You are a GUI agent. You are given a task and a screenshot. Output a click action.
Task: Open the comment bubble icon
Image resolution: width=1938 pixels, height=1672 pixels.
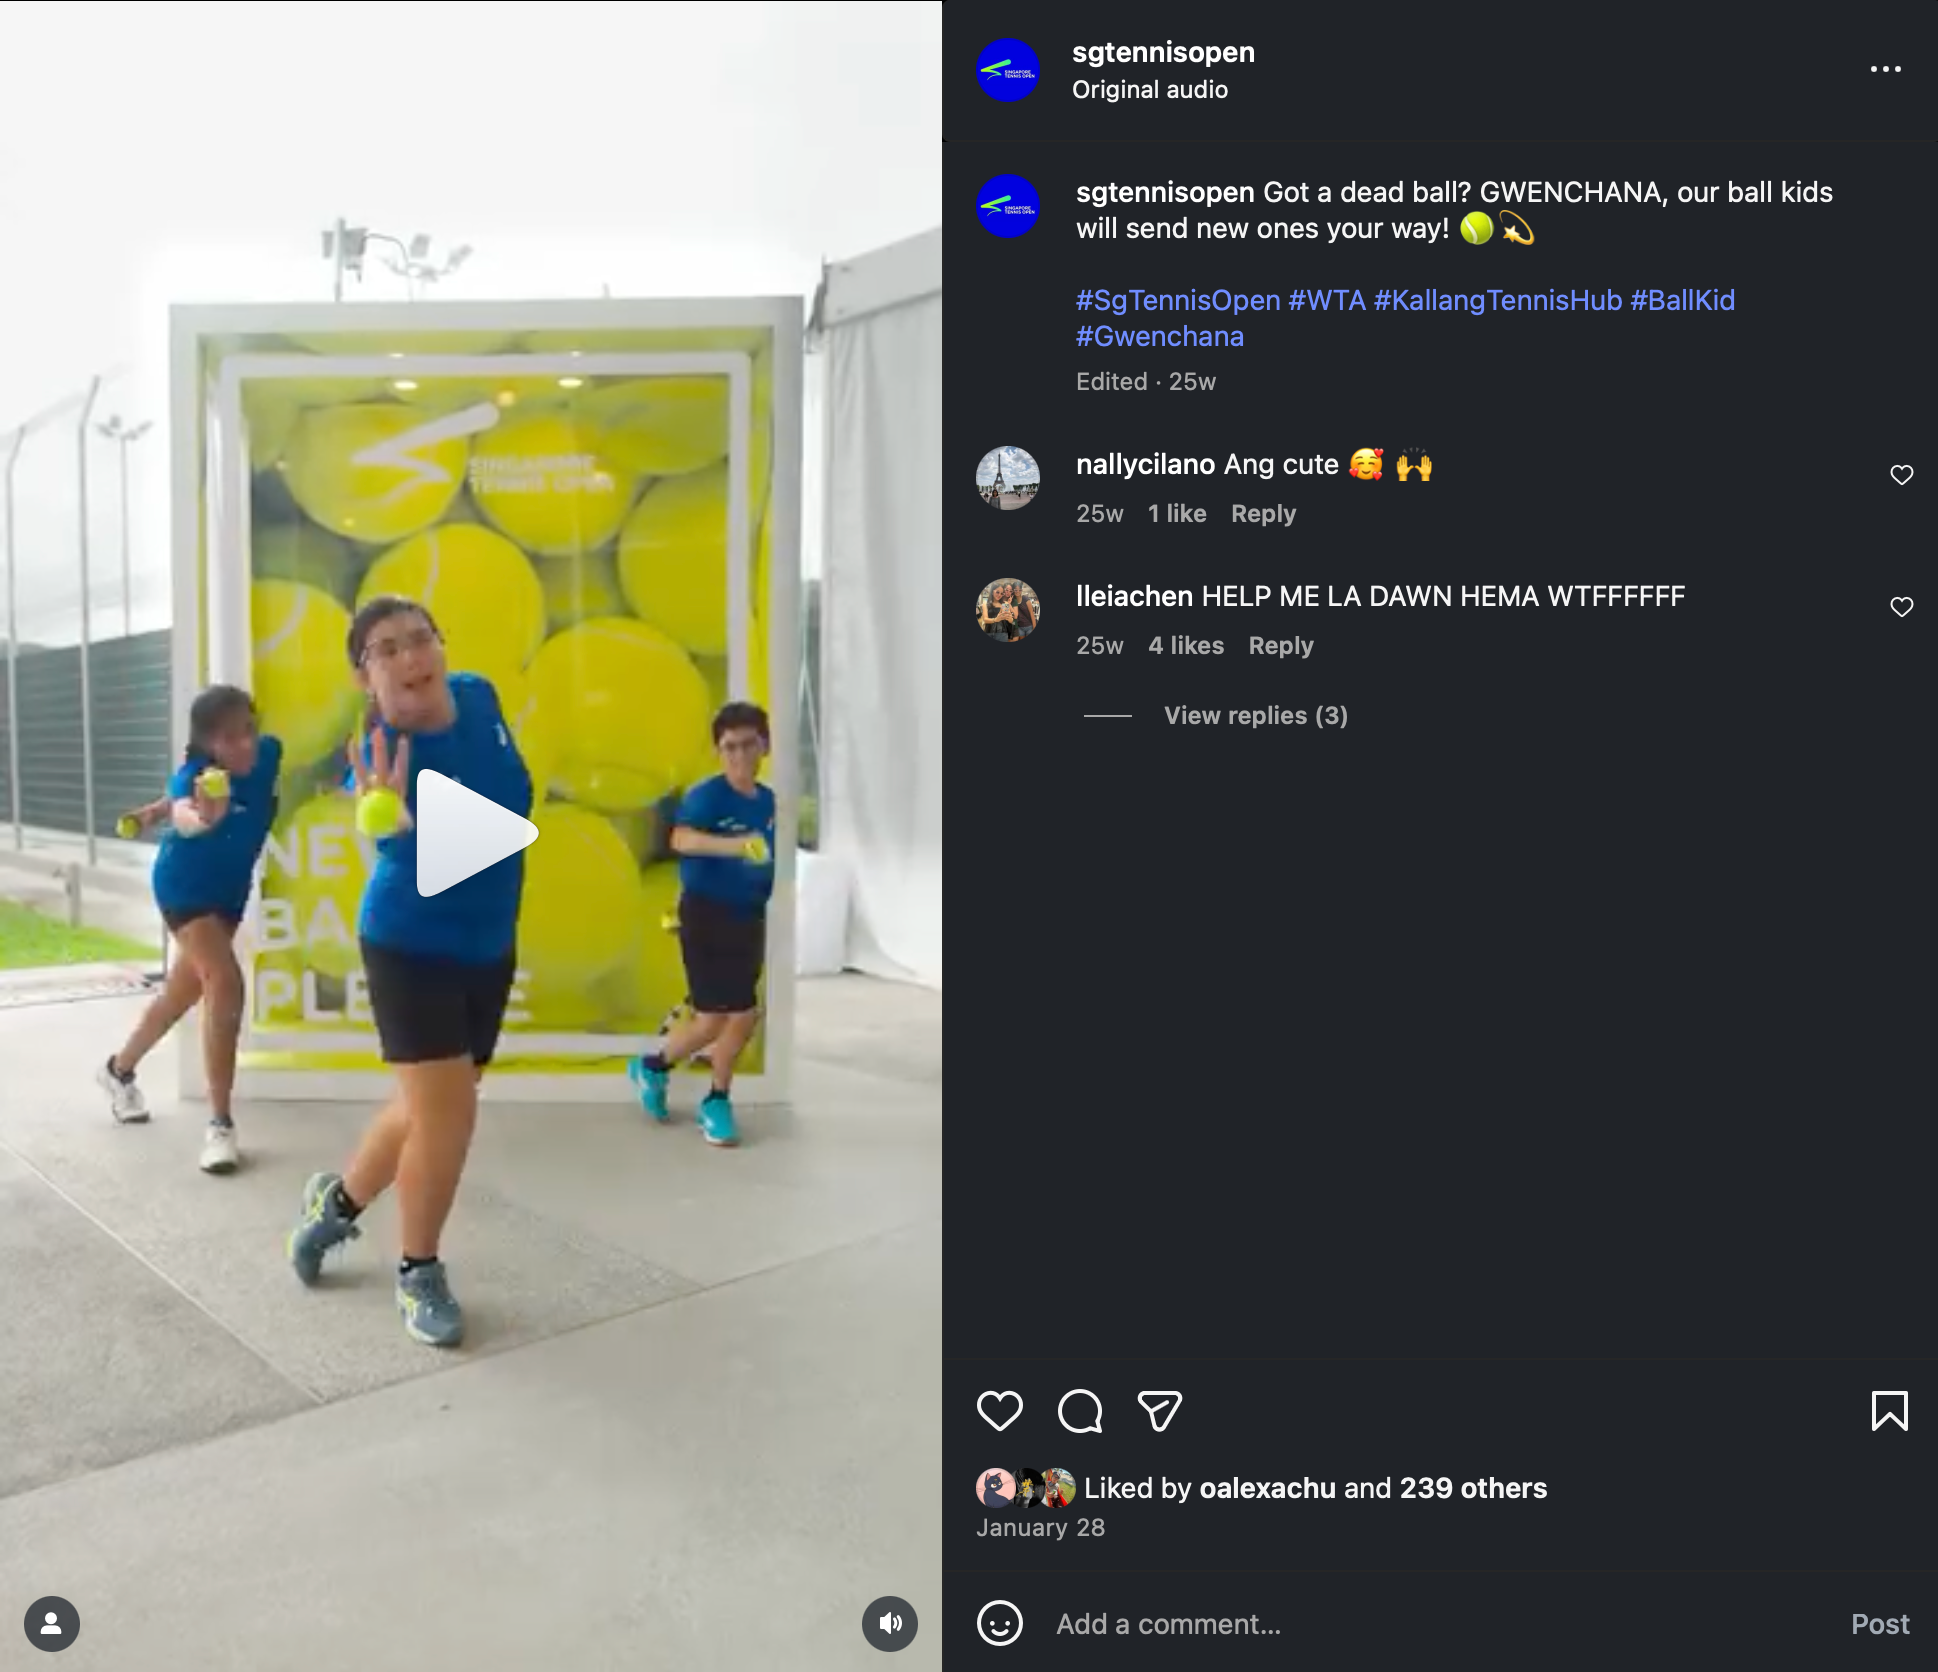click(x=1080, y=1411)
